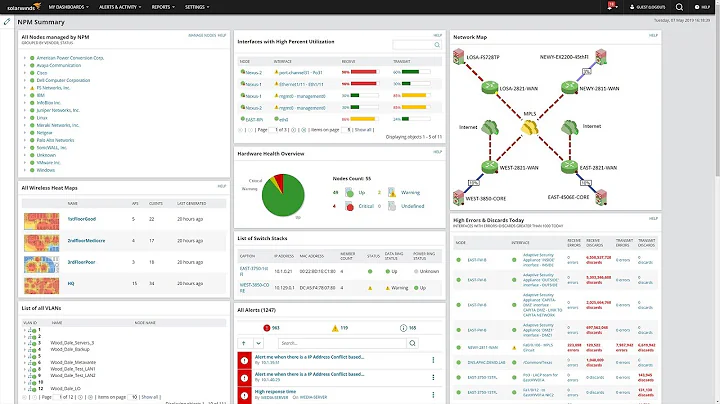Expand VLAN 3 Wood_Dale_Servers_3 row

click(x=25, y=343)
